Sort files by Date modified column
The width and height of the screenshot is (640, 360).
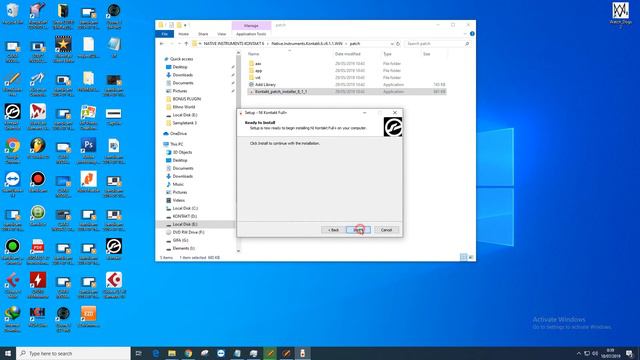(x=347, y=54)
